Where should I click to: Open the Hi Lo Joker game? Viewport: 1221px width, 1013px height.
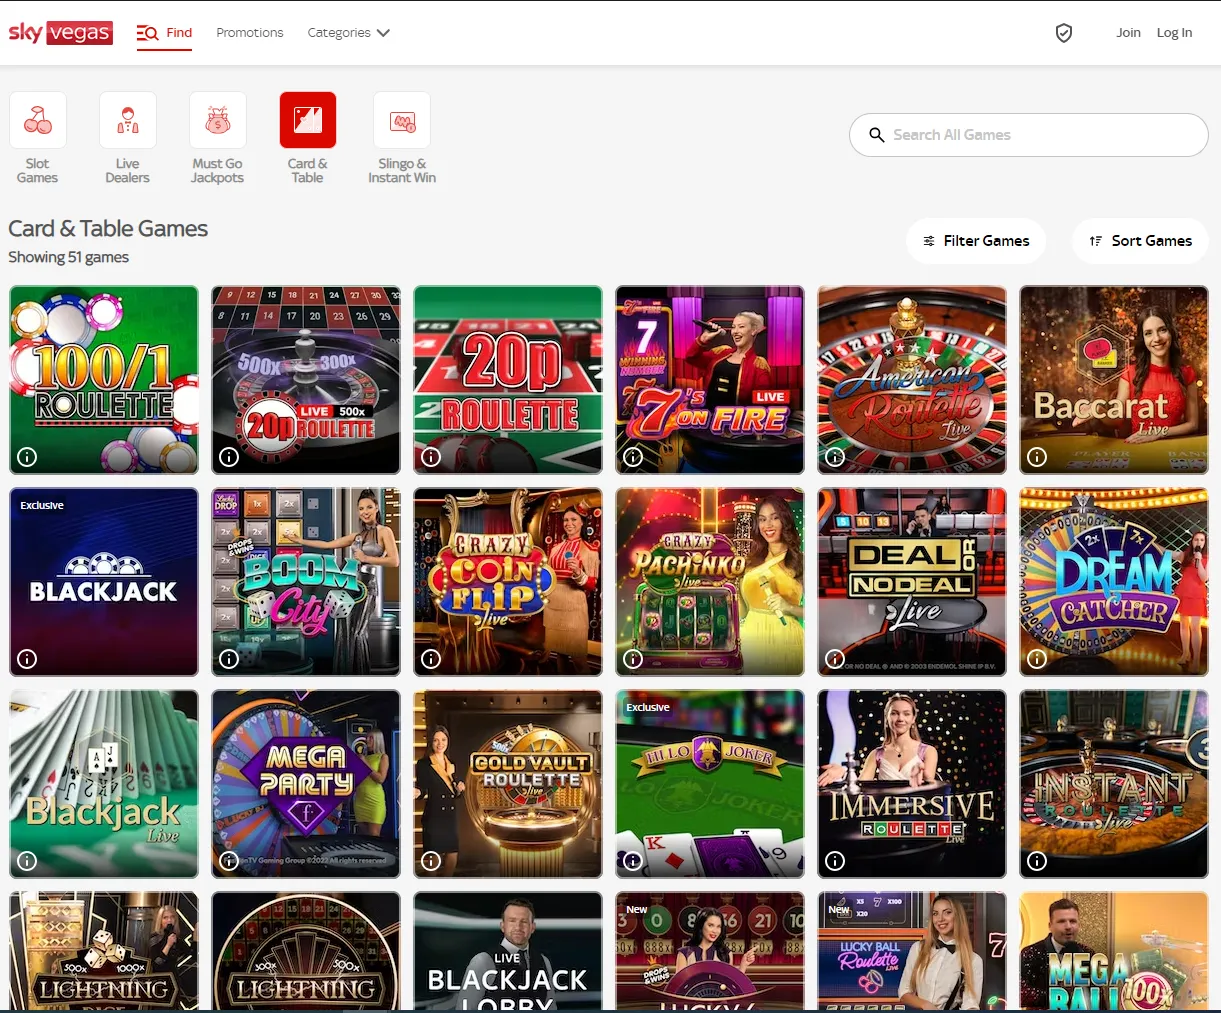point(710,784)
